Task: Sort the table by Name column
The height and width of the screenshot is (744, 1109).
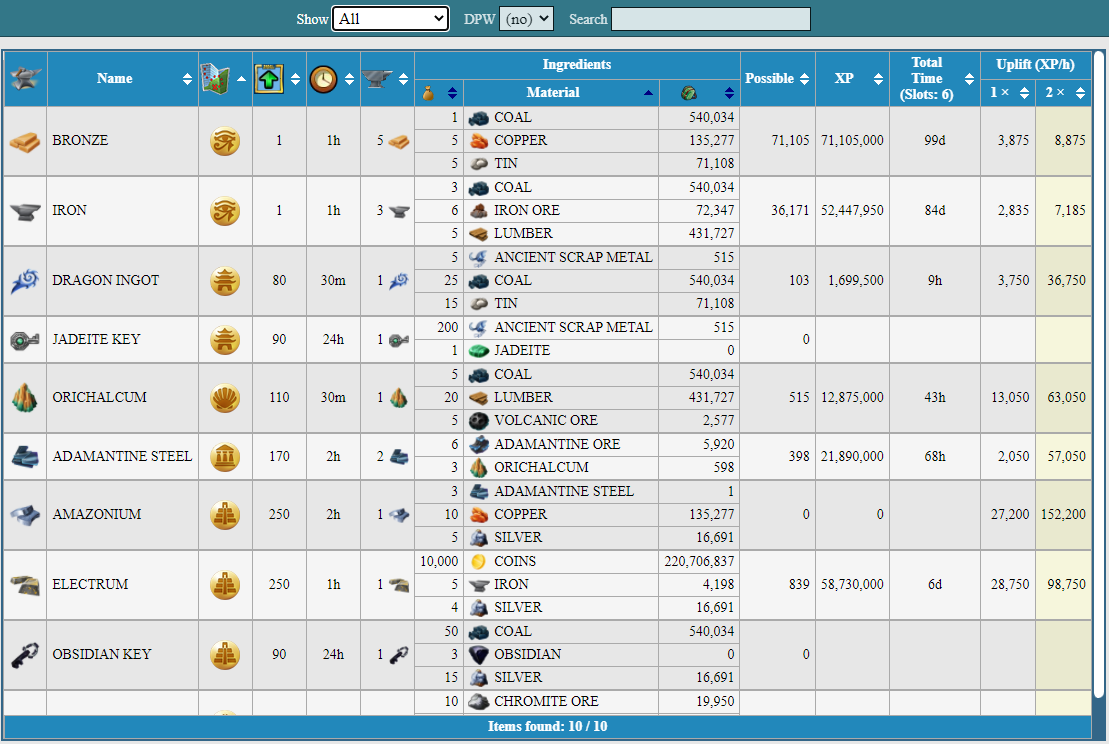Action: [122, 79]
